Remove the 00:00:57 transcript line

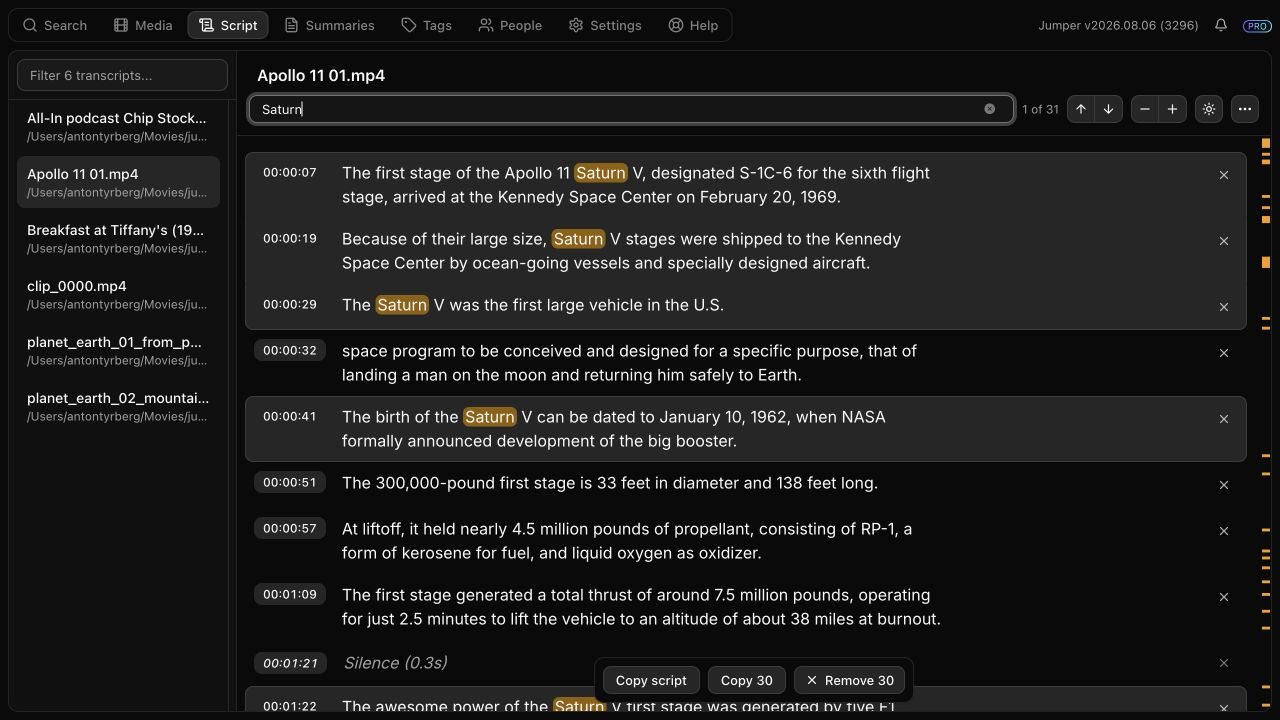1224,531
